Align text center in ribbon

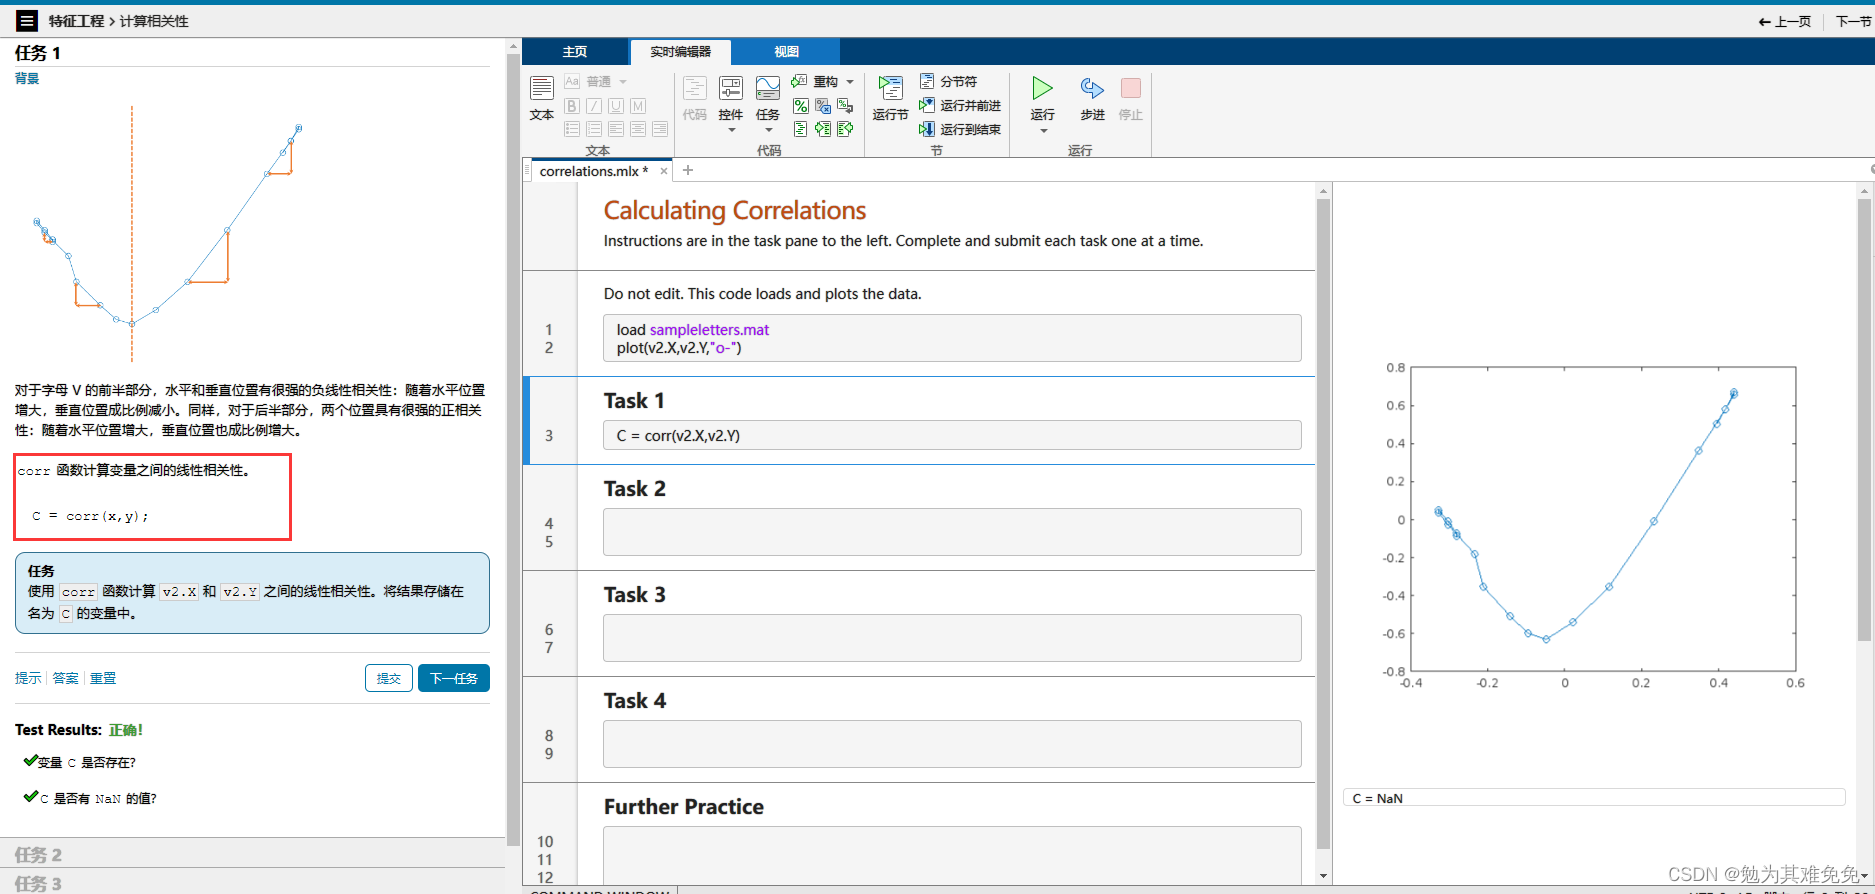point(638,129)
